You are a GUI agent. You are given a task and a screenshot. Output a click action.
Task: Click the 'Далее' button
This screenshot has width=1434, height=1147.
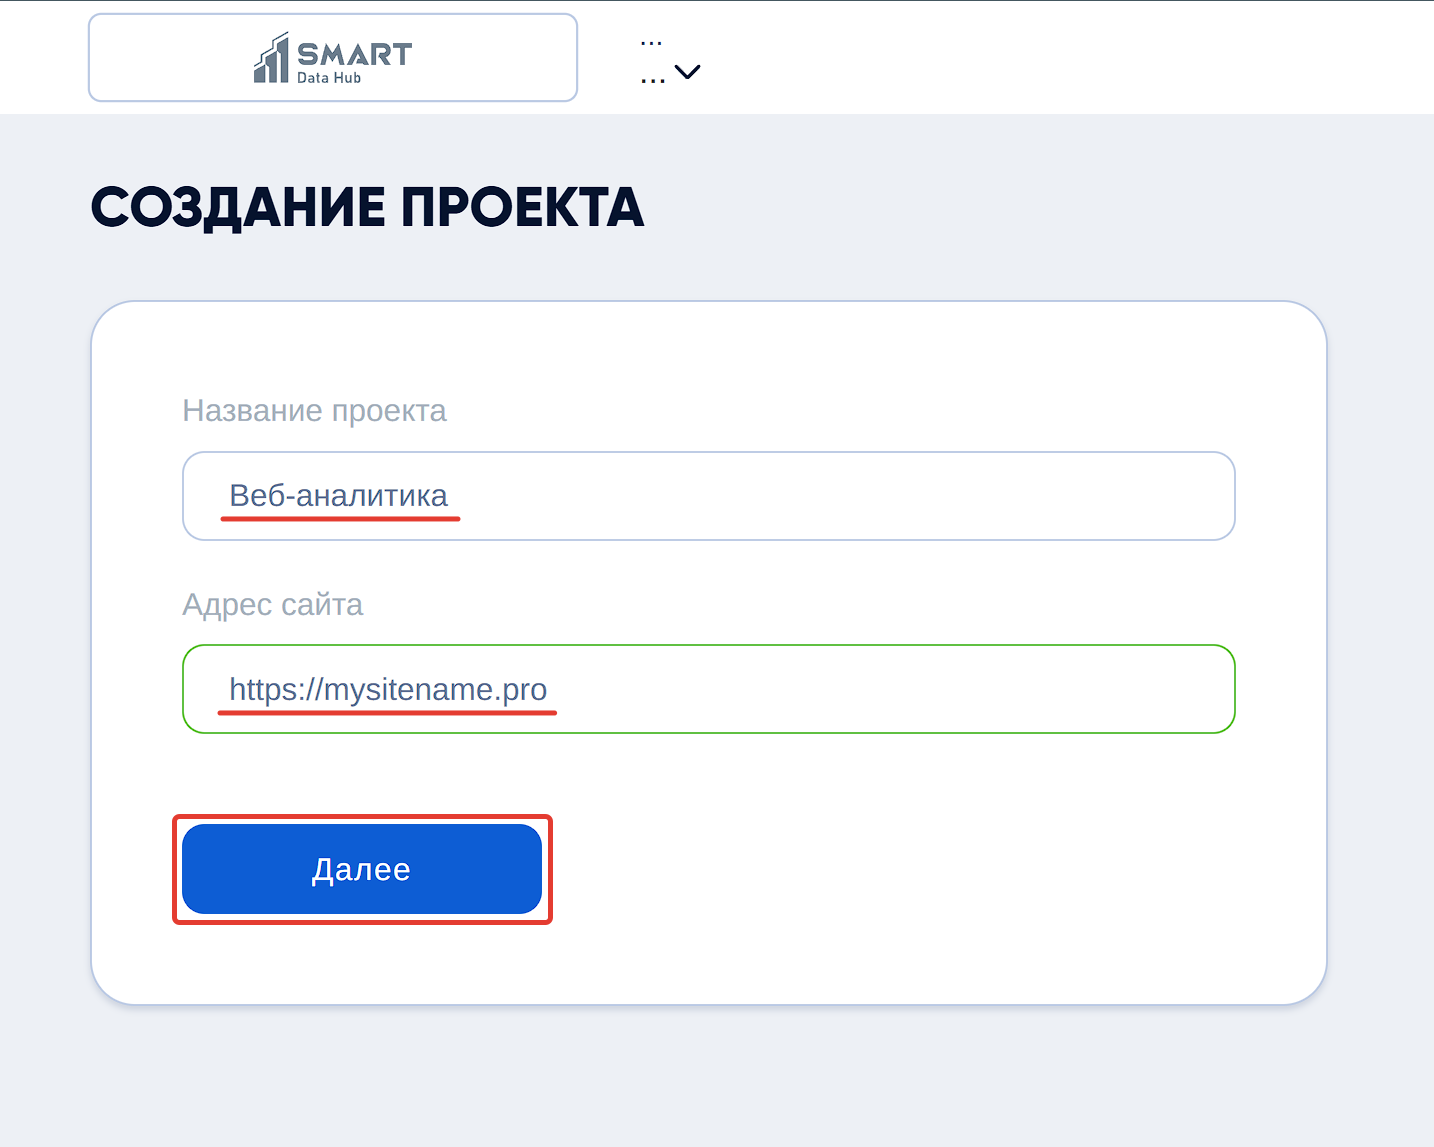362,869
